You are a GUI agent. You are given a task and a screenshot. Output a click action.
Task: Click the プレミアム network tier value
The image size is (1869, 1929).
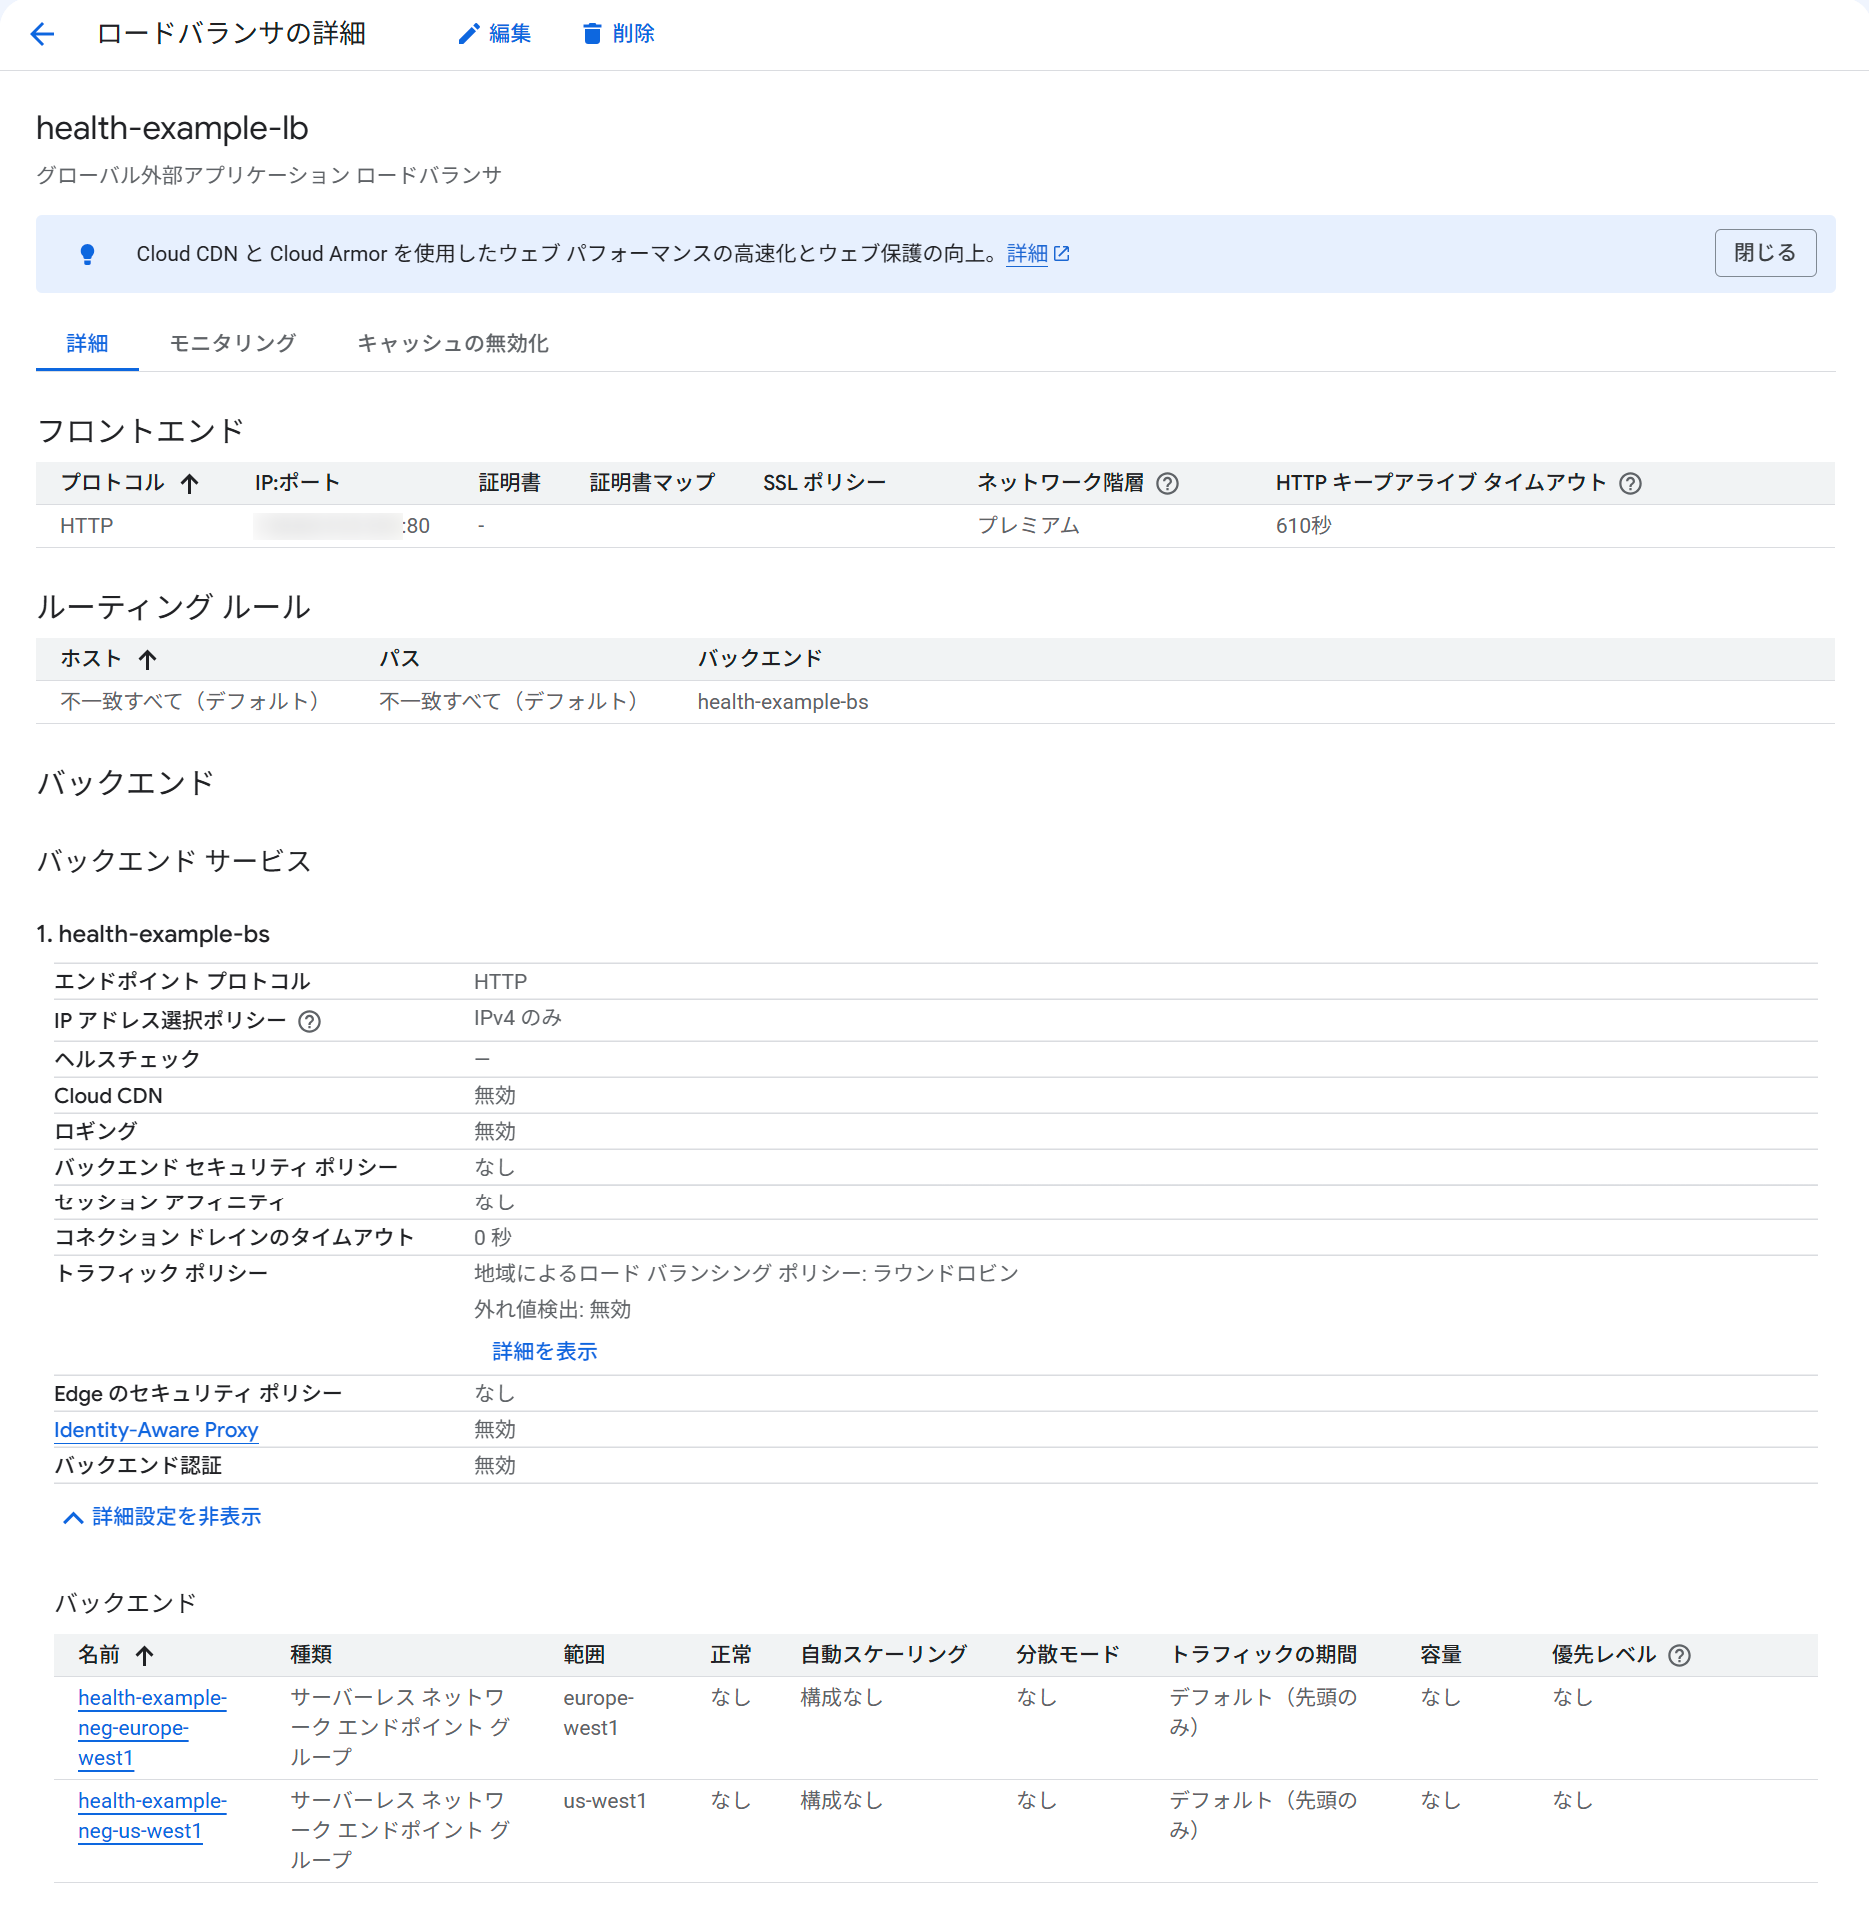pyautogui.click(x=1028, y=526)
